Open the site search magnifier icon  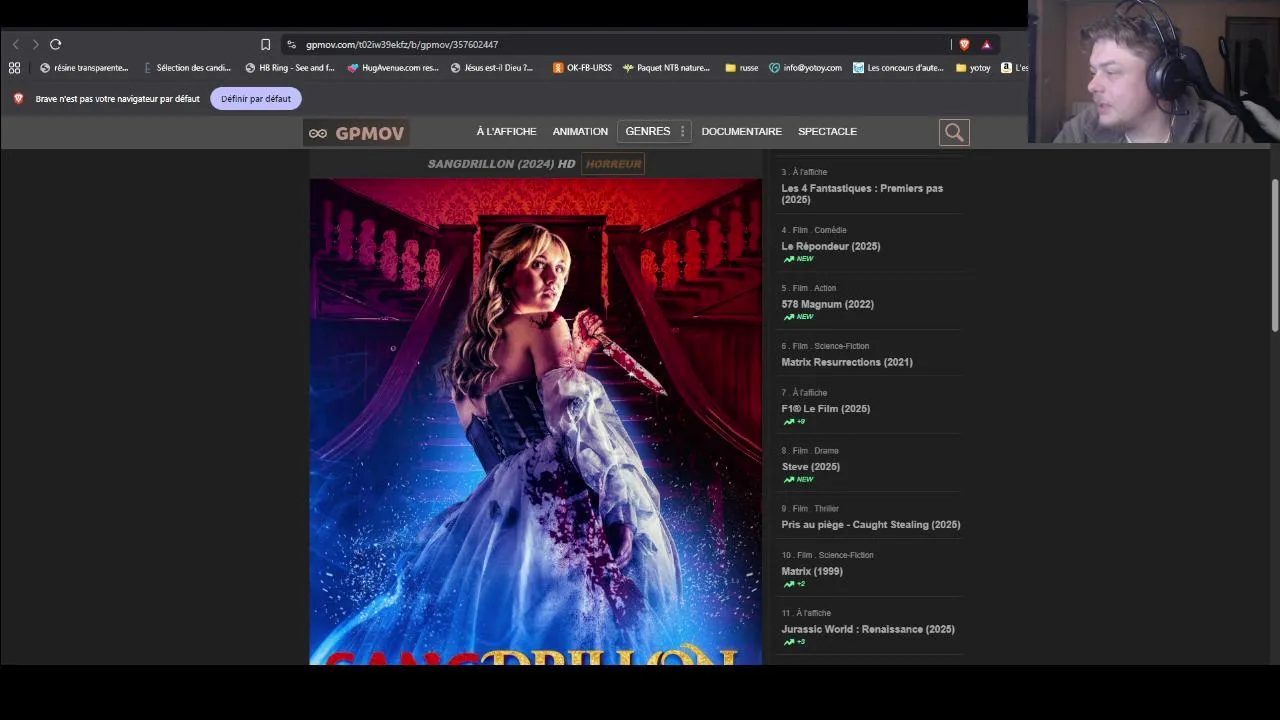click(x=954, y=132)
